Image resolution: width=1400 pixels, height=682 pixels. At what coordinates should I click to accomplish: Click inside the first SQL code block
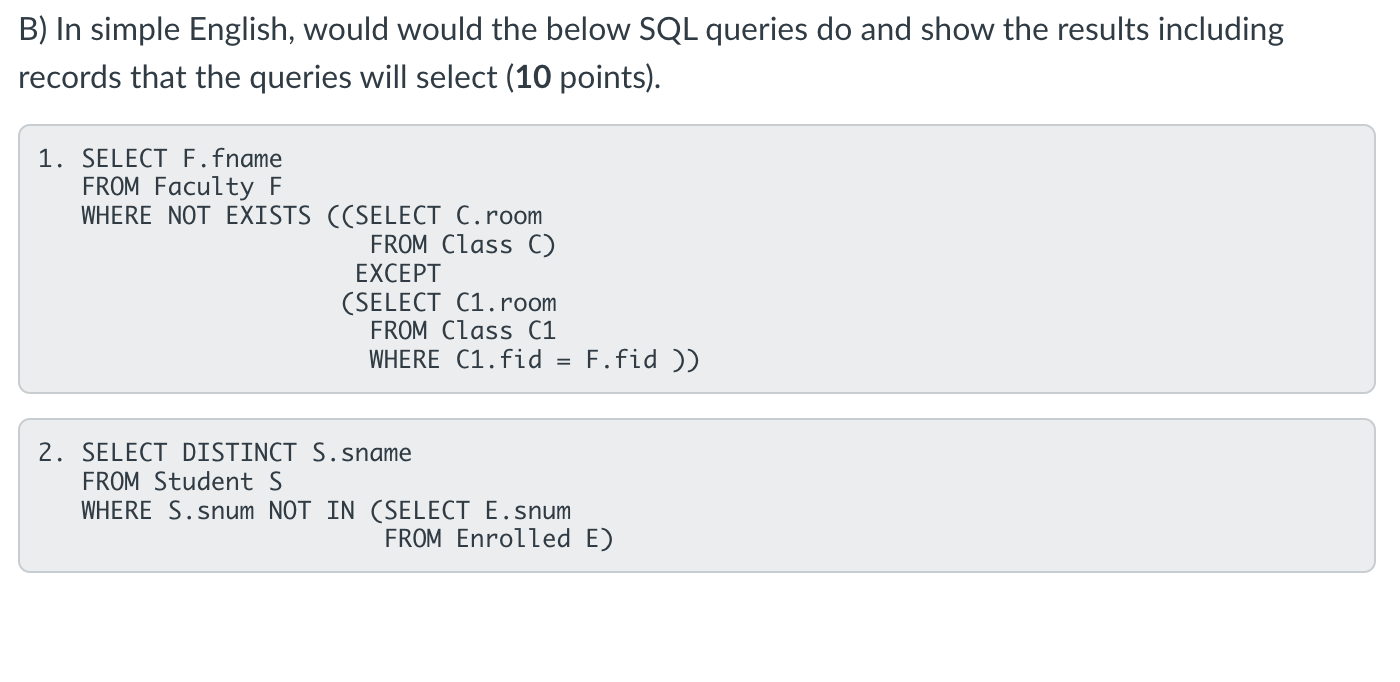pyautogui.click(x=697, y=259)
